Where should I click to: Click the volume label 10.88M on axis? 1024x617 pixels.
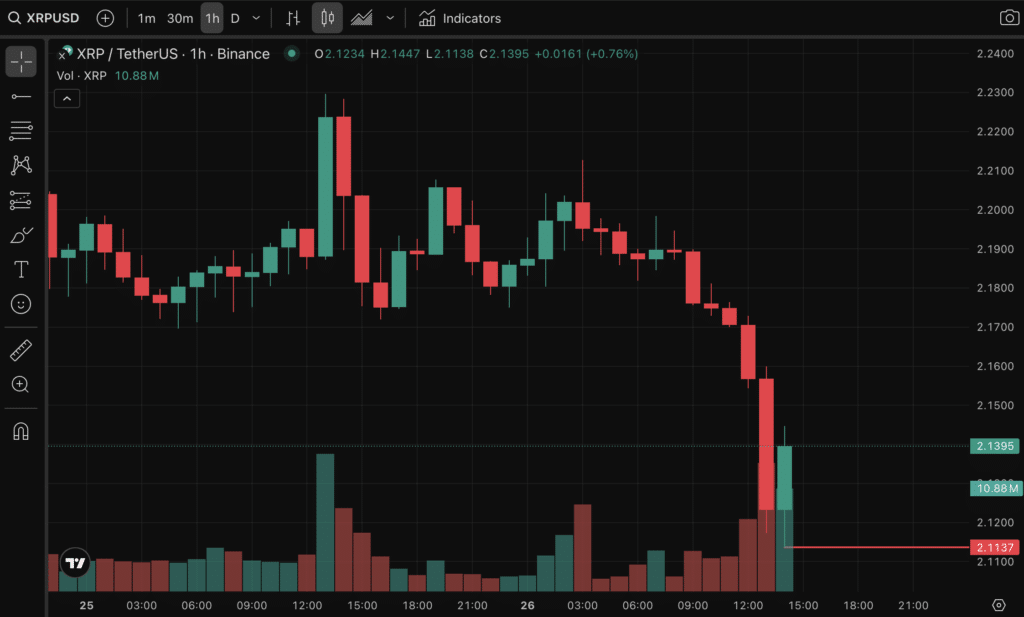(996, 488)
